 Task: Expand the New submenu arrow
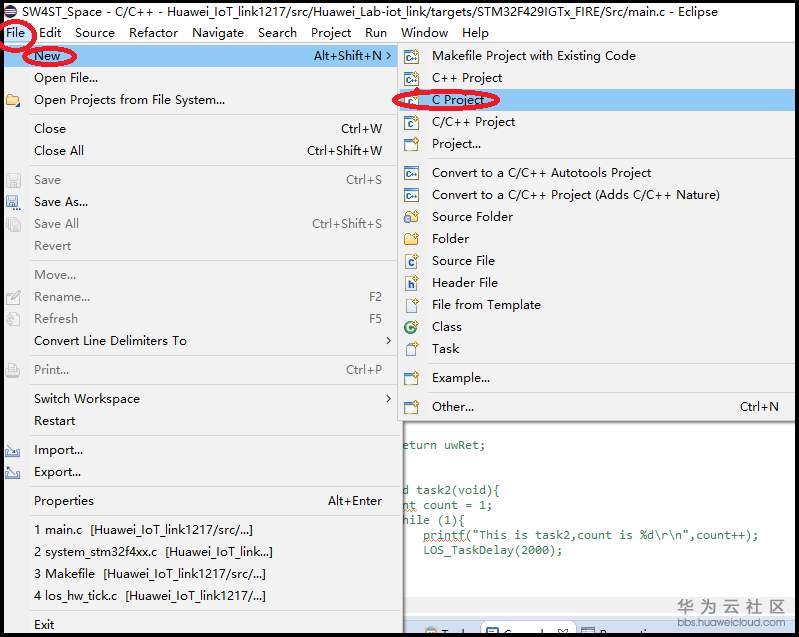[x=389, y=55]
